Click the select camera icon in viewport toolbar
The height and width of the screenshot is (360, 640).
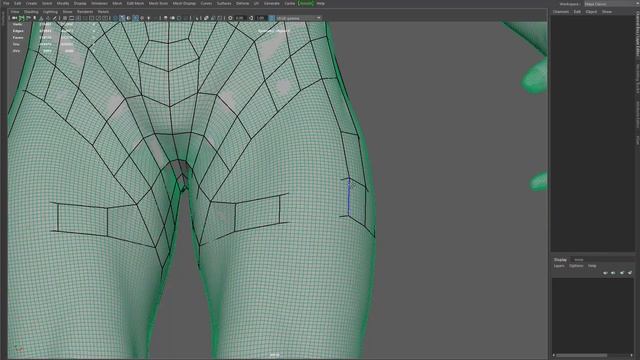click(14, 18)
